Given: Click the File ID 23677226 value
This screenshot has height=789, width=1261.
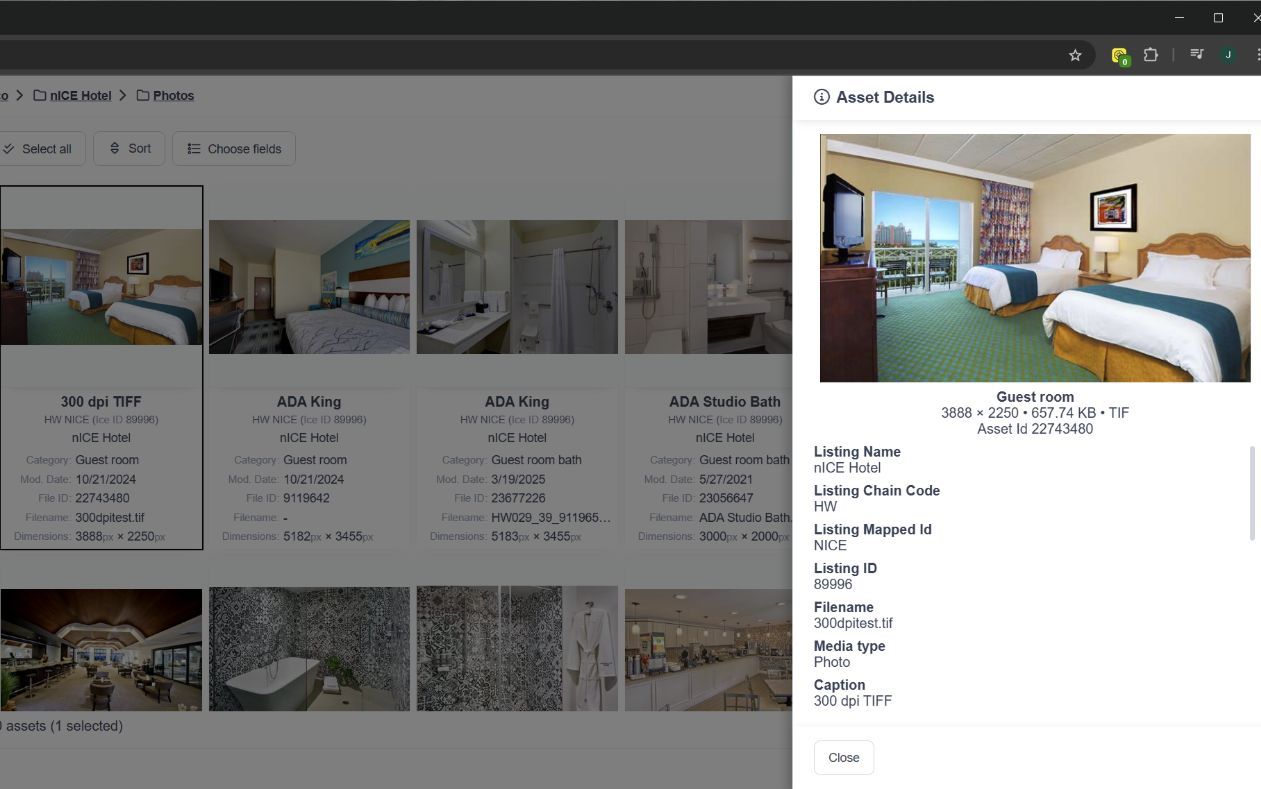Looking at the screenshot, I should pos(518,498).
